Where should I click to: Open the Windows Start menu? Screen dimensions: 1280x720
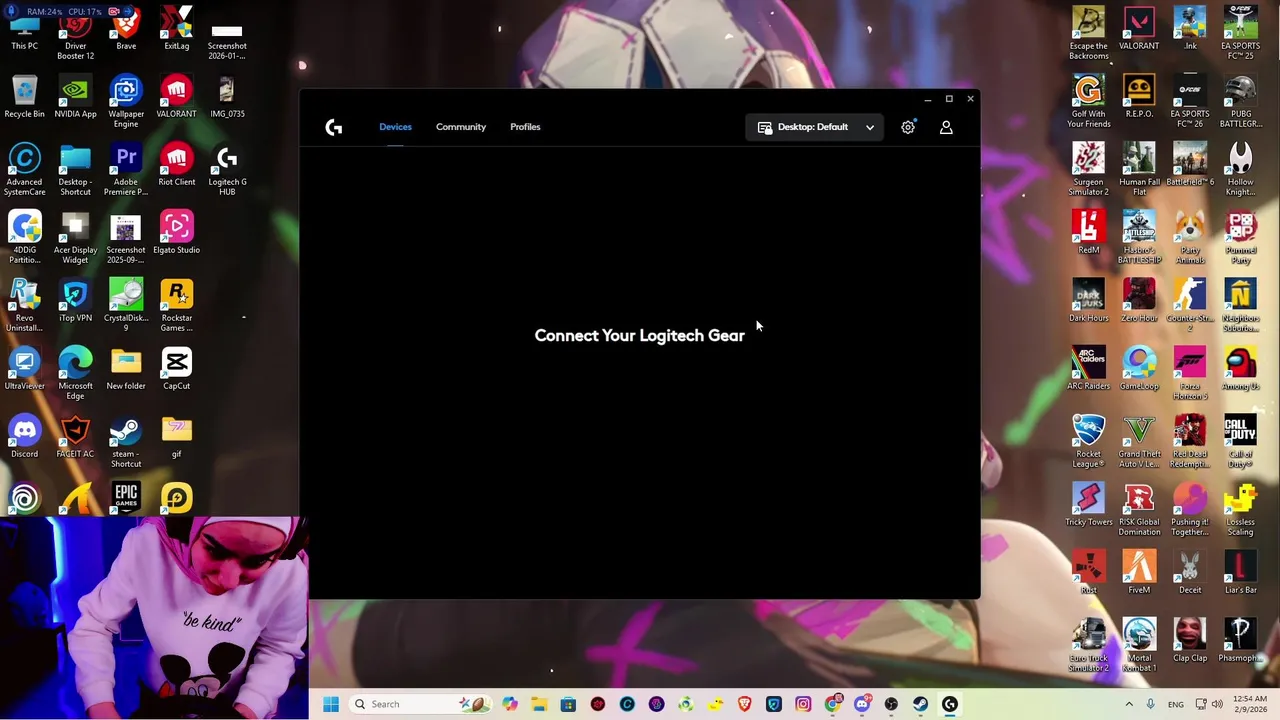331,704
